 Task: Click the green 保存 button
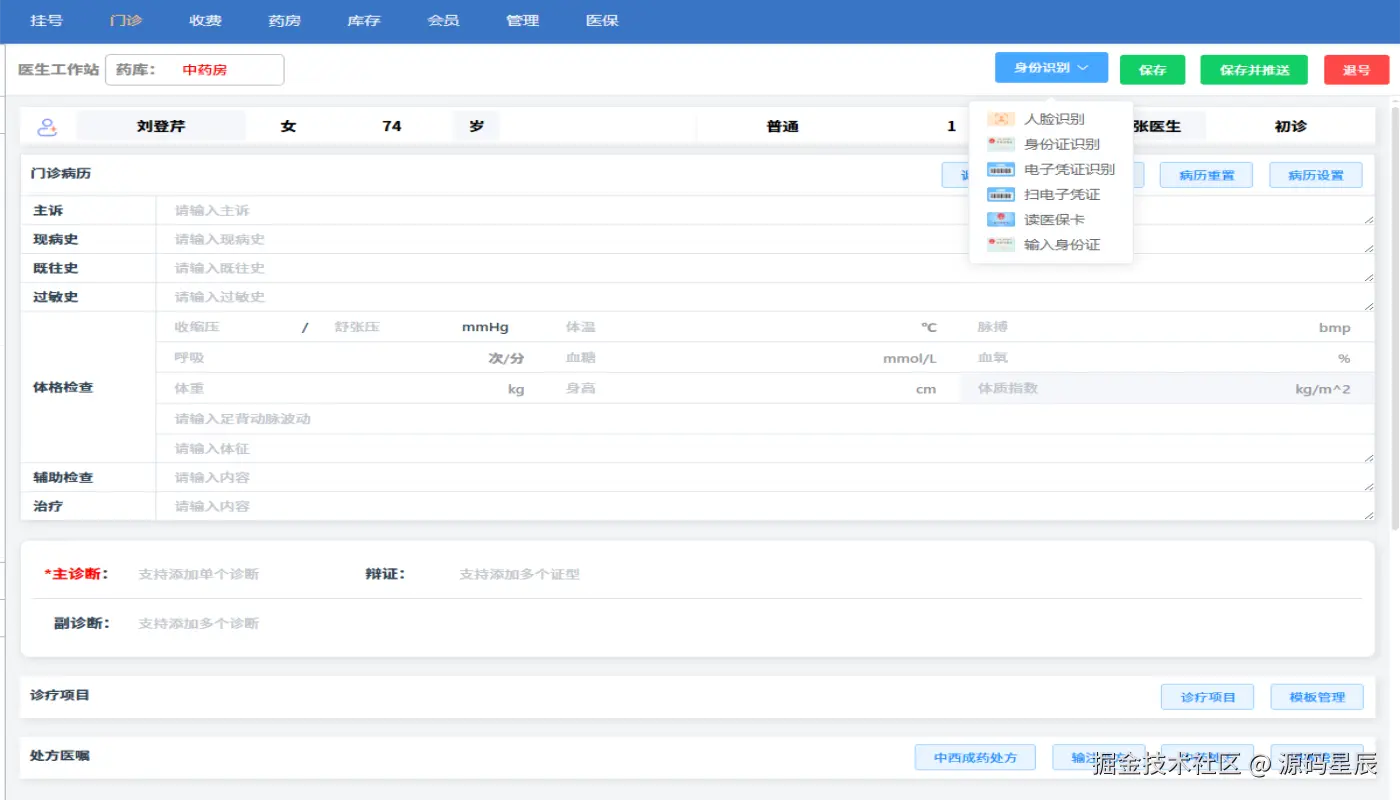pos(1153,70)
